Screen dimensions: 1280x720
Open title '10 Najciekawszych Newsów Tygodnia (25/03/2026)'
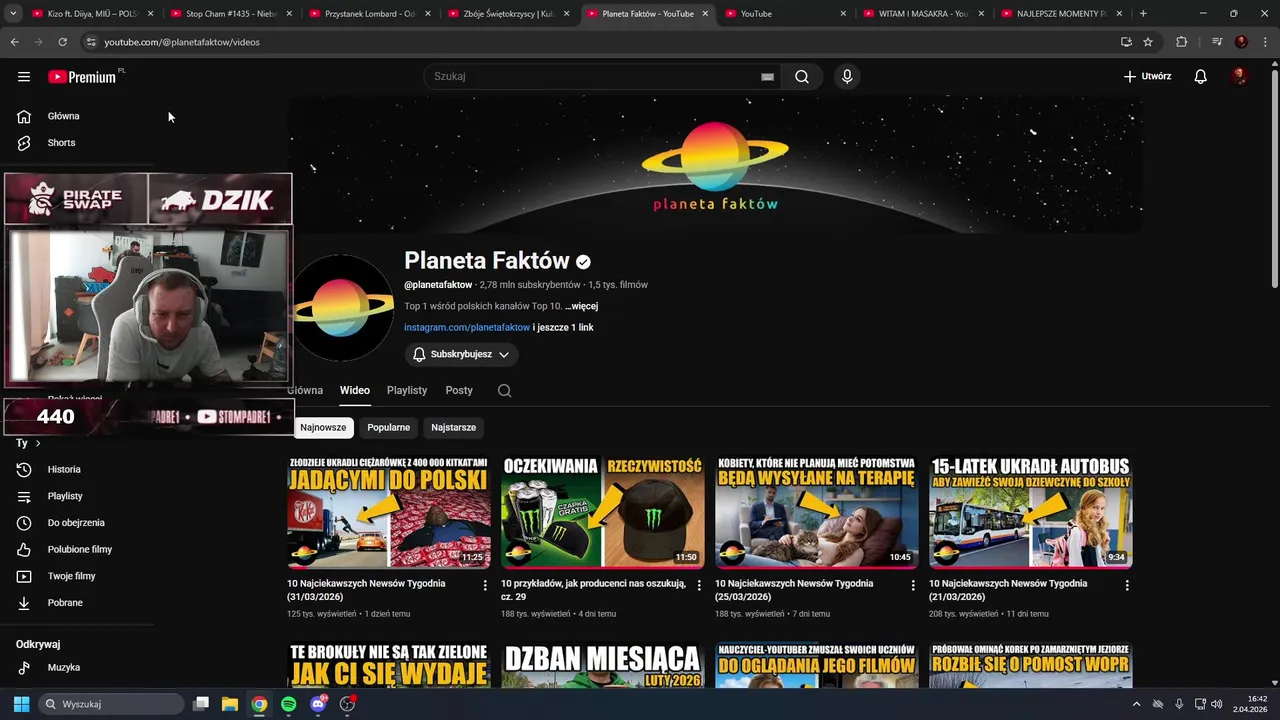click(794, 590)
